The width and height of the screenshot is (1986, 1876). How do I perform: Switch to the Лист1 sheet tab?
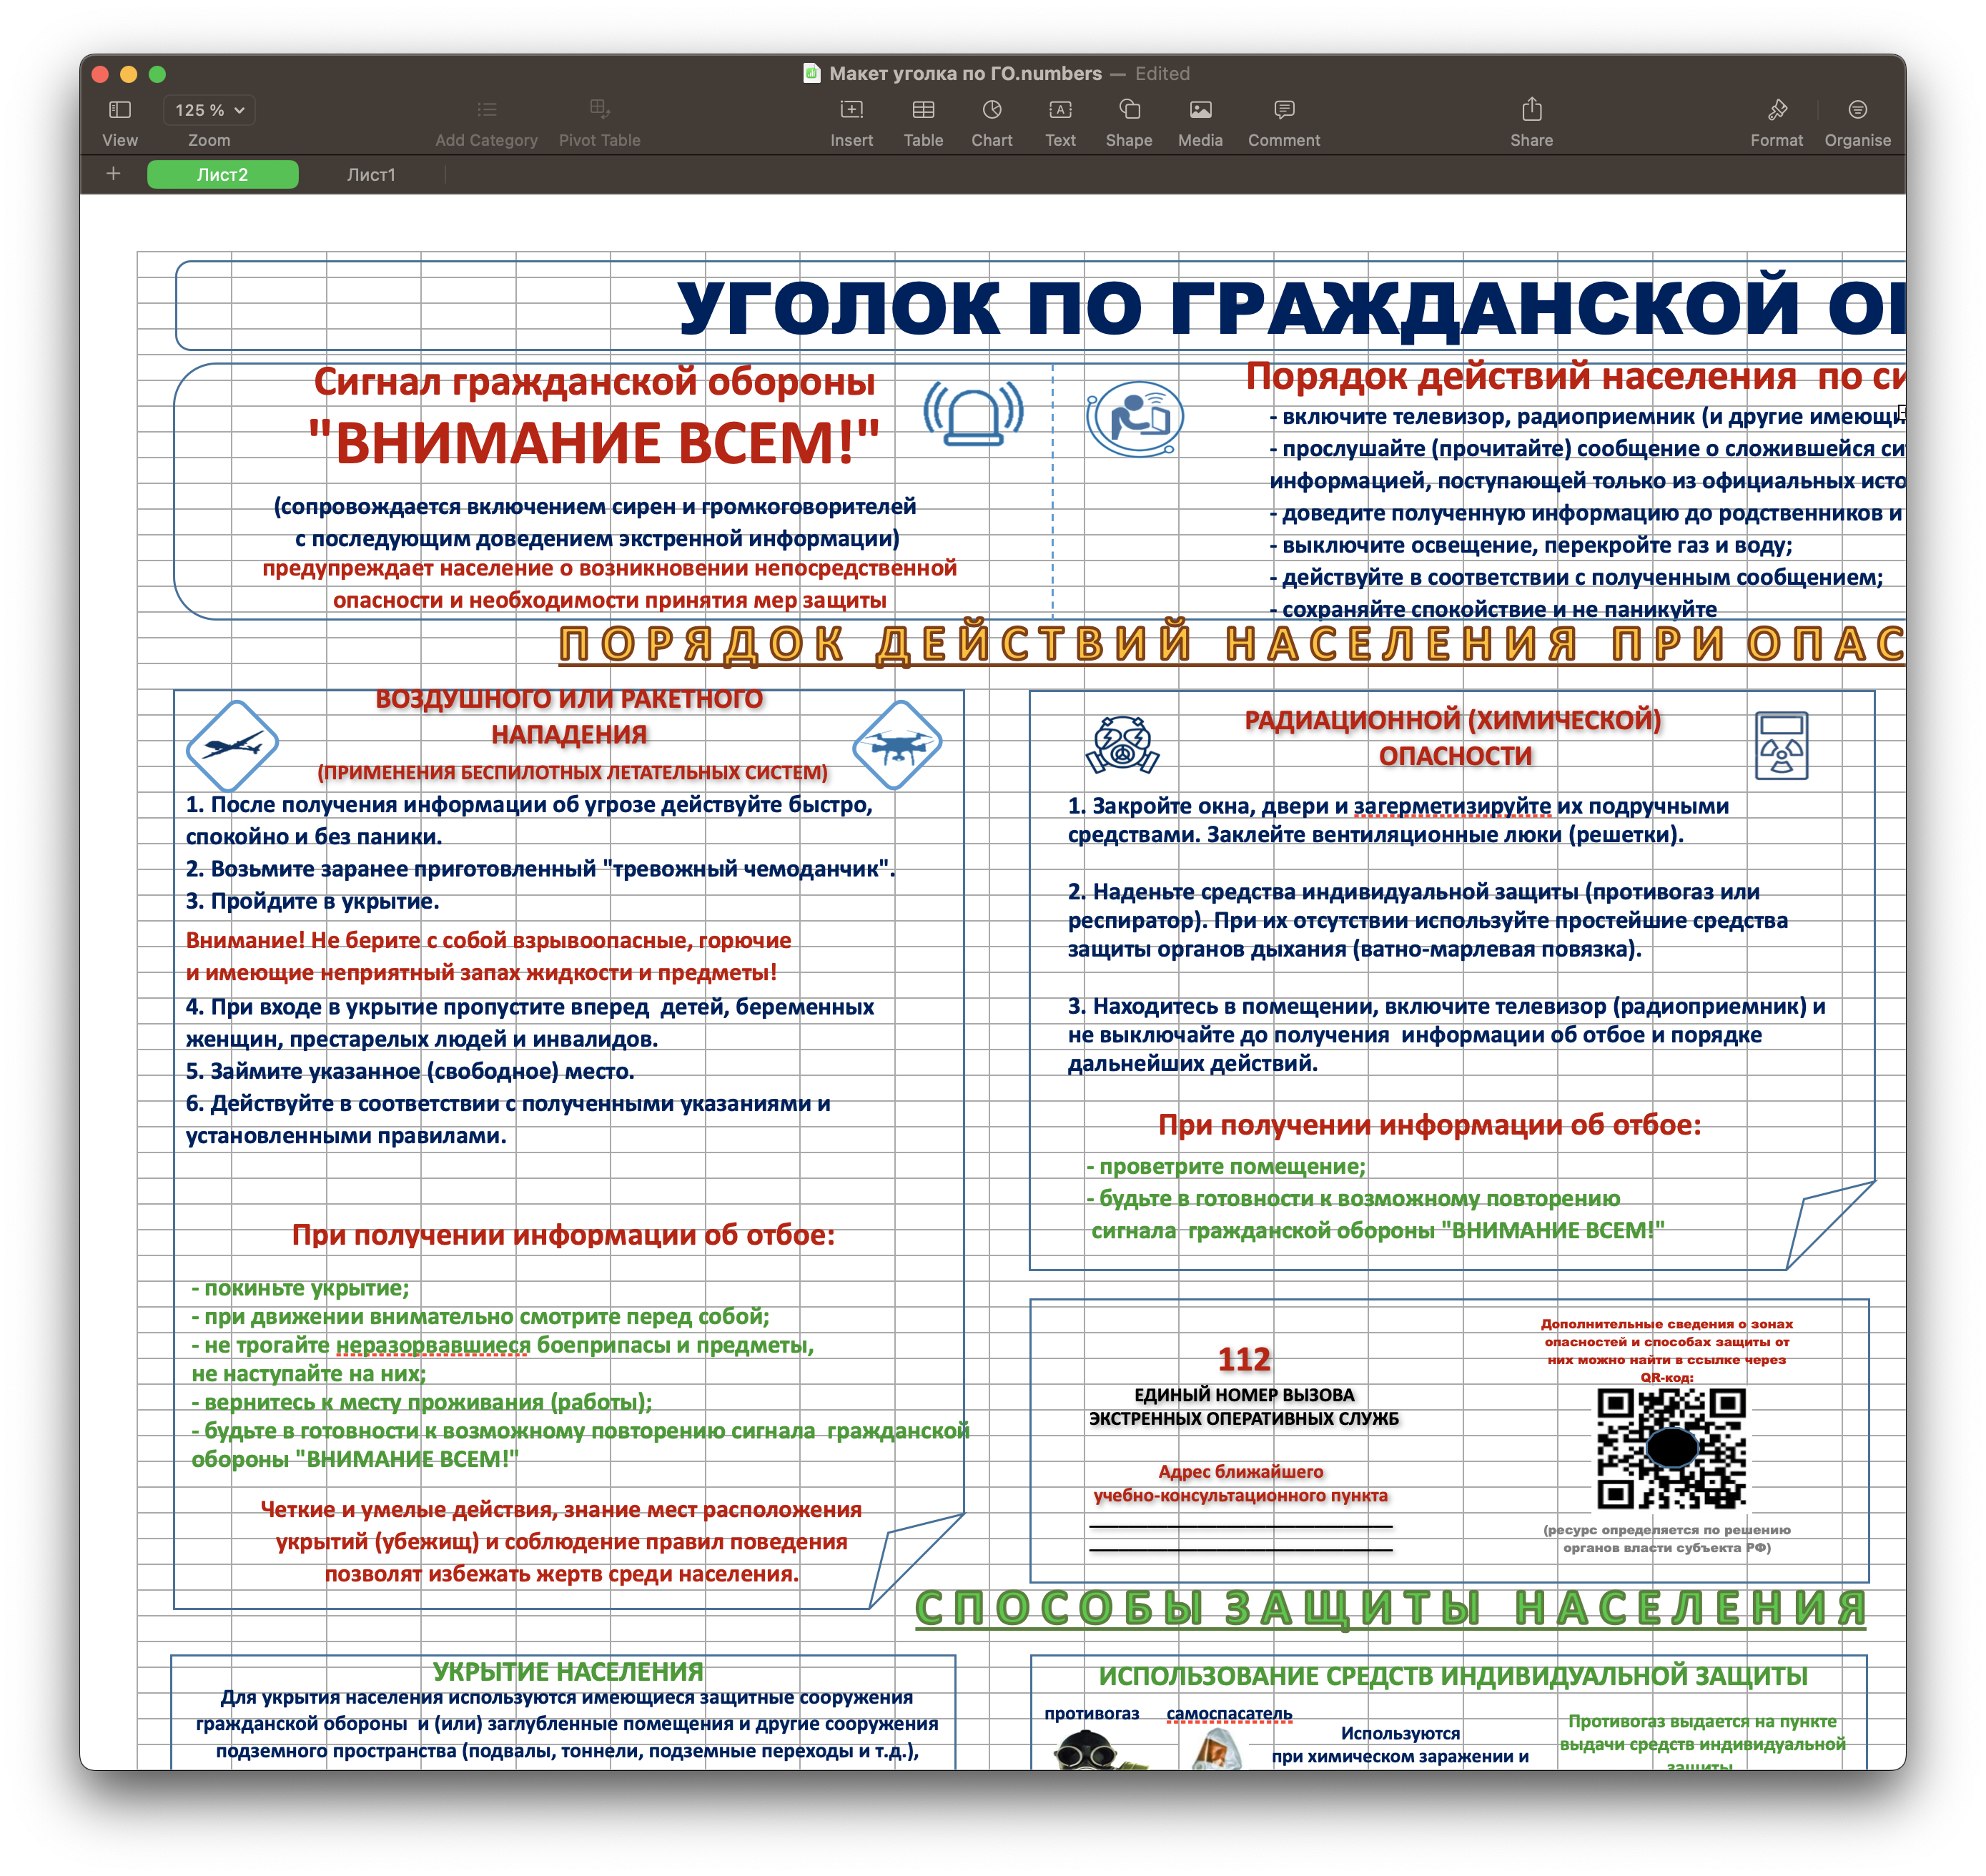(x=371, y=175)
